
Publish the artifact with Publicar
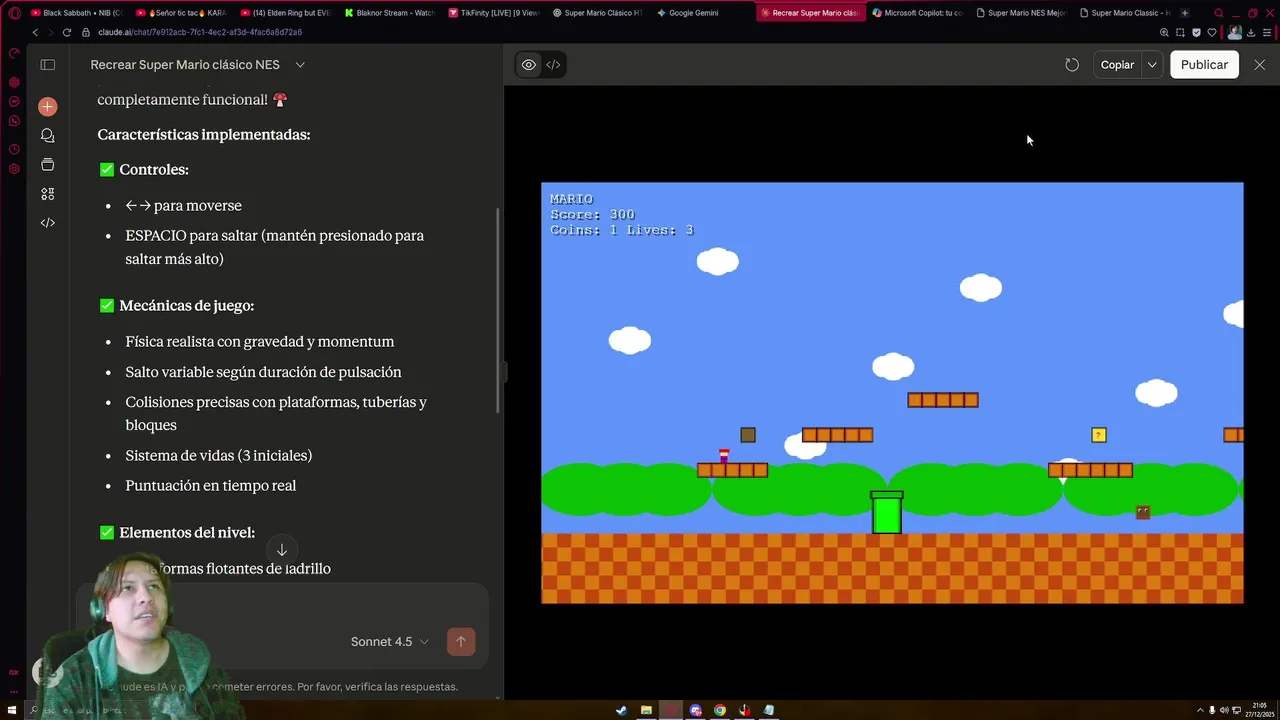point(1204,65)
